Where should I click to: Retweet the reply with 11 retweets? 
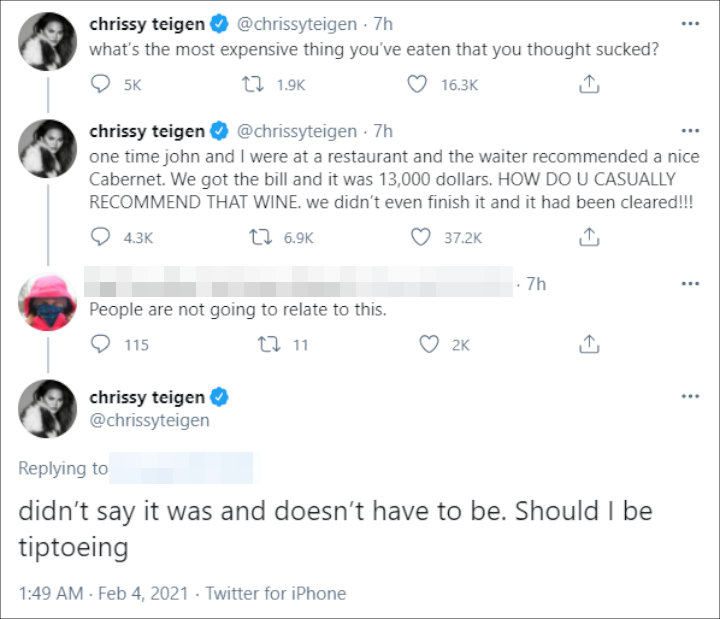[269, 344]
